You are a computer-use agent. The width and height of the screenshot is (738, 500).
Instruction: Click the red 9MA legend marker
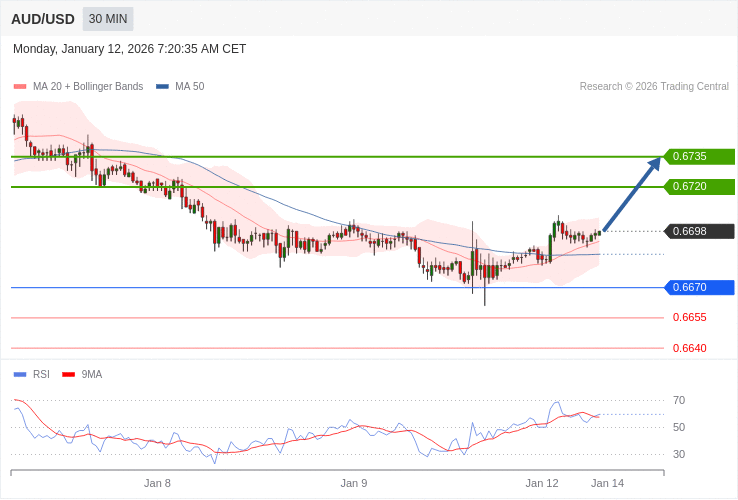(x=68, y=375)
